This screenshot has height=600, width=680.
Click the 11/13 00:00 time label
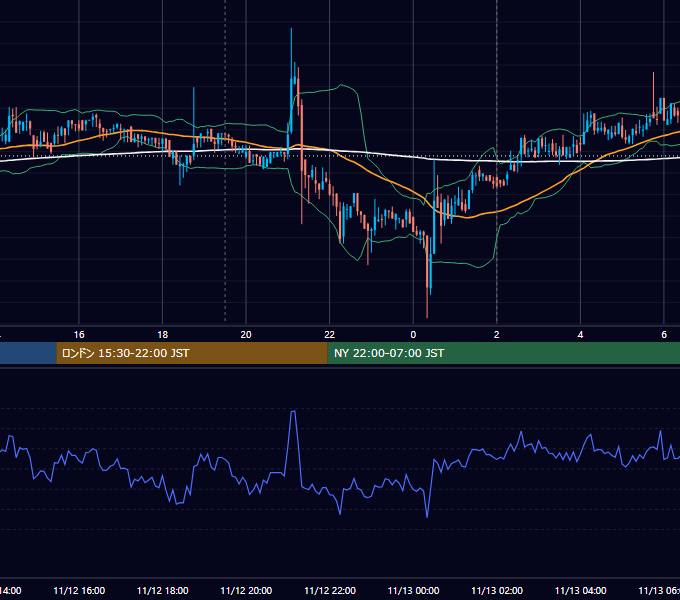(413, 590)
